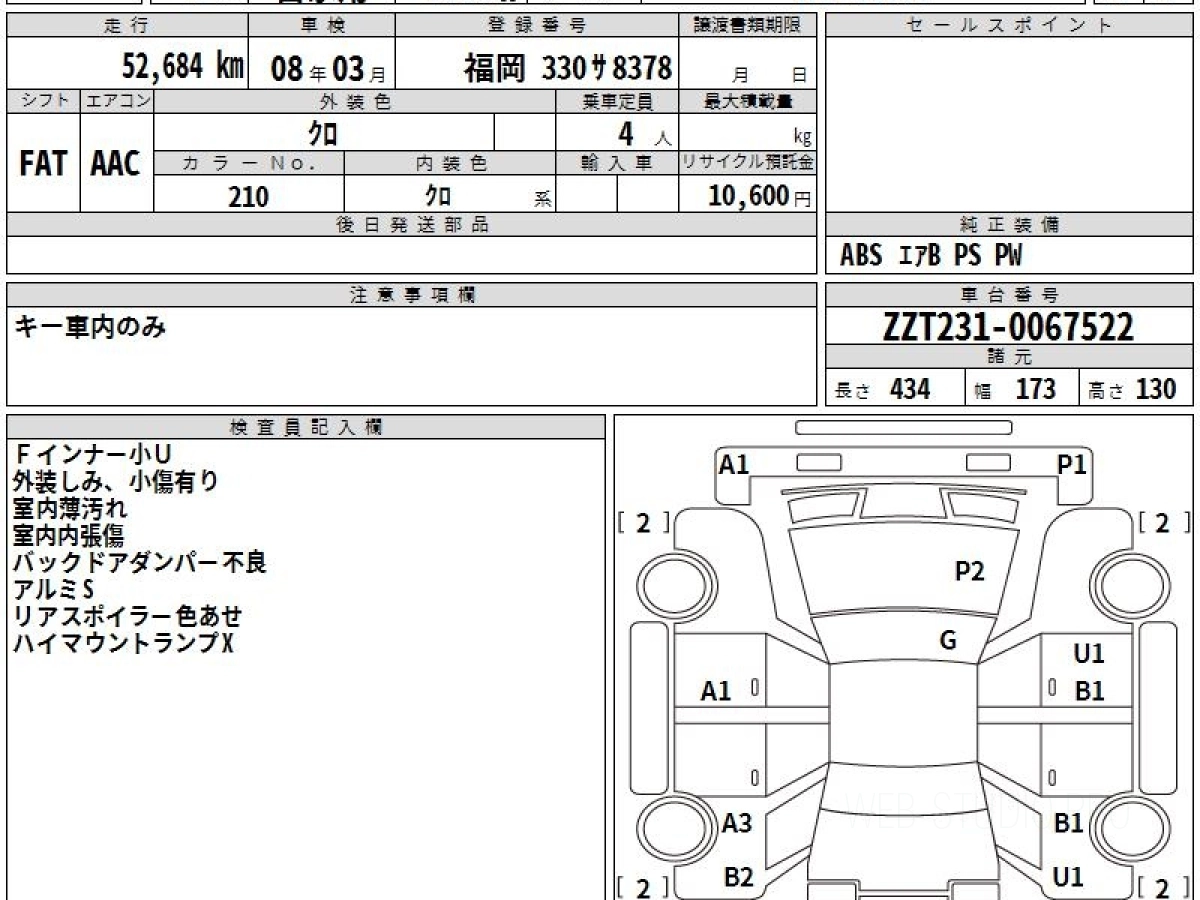Click the width value "173"
Screen dimensions: 1200x900
[1035, 389]
